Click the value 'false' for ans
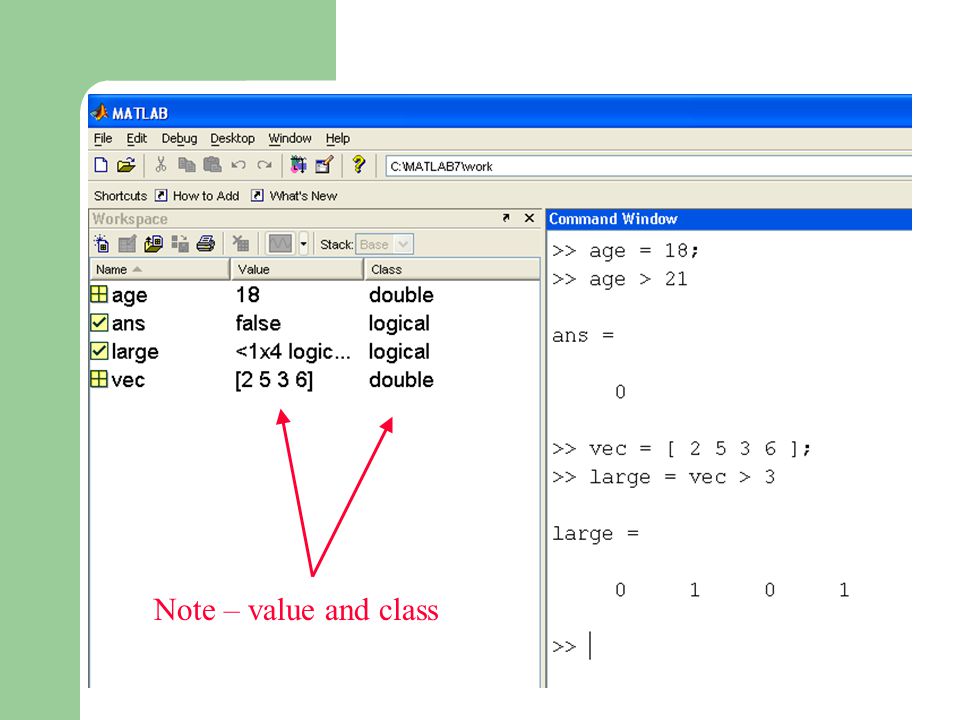This screenshot has width=960, height=720. pyautogui.click(x=258, y=323)
